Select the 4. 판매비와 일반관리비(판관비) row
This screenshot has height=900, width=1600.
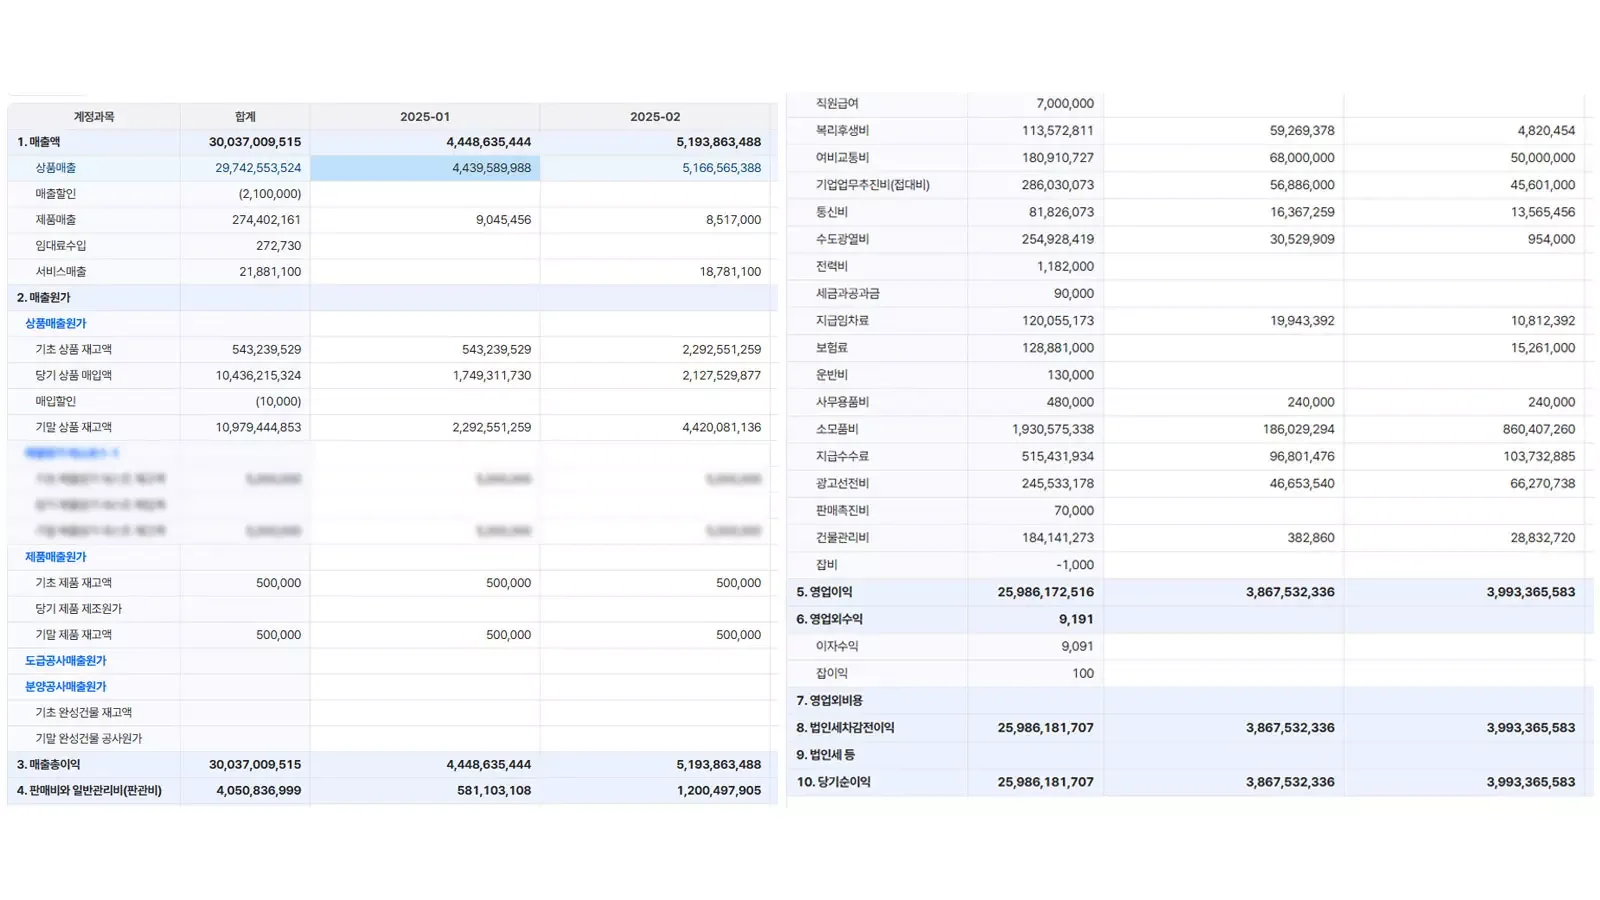pyautogui.click(x=90, y=791)
